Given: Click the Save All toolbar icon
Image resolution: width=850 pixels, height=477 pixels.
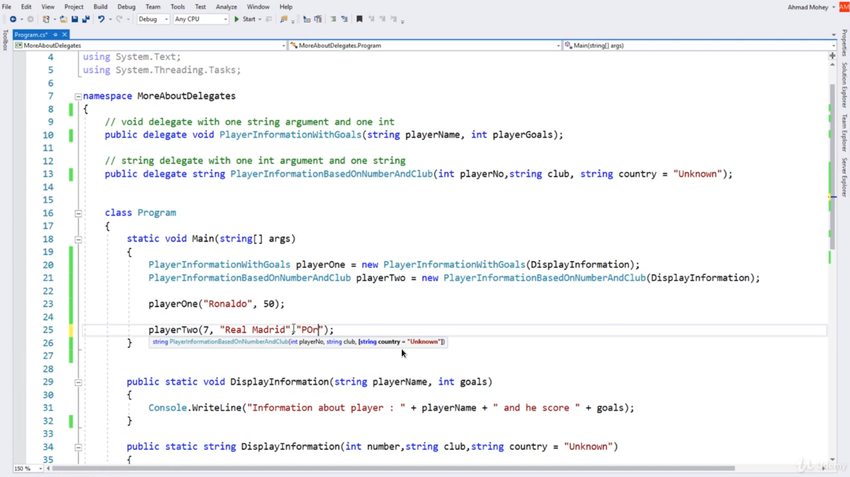Looking at the screenshot, I should tap(86, 19).
